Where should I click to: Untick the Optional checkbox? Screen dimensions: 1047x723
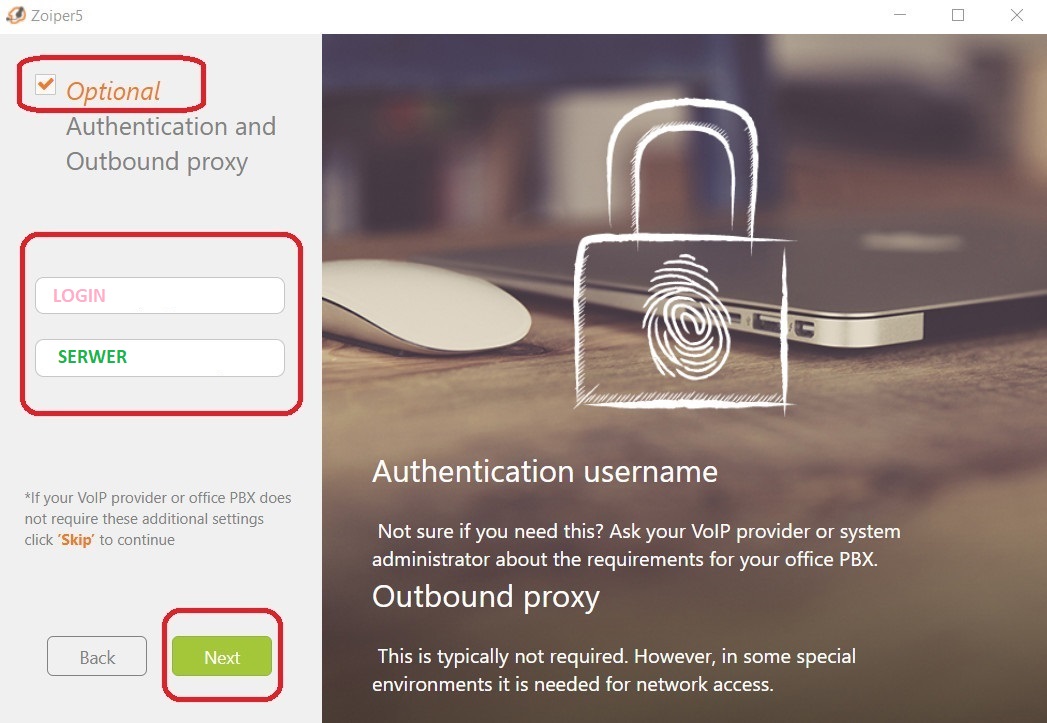point(45,84)
